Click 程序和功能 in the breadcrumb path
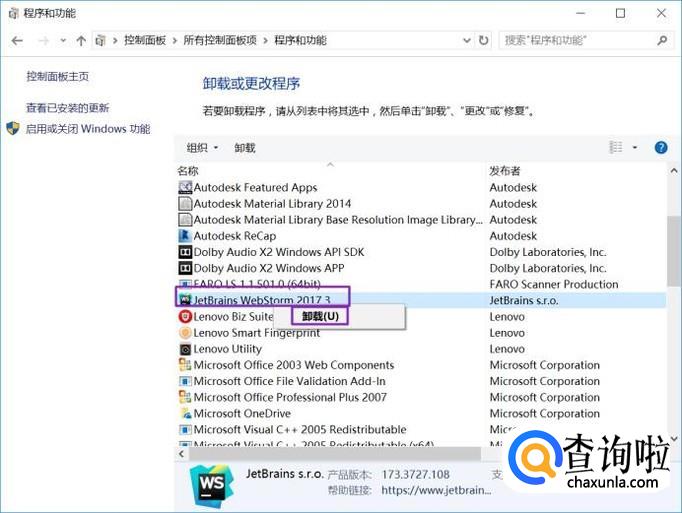Image resolution: width=682 pixels, height=513 pixels. point(300,40)
